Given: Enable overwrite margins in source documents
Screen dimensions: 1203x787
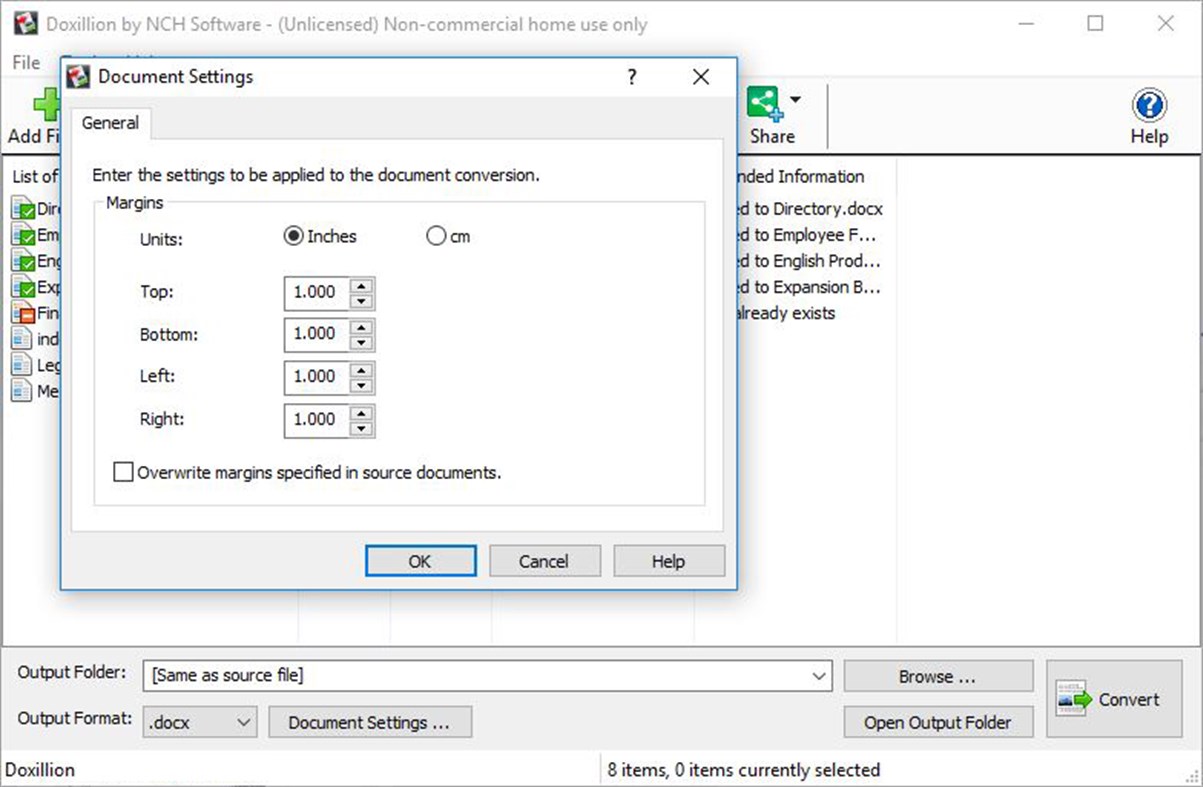Looking at the screenshot, I should click(123, 471).
